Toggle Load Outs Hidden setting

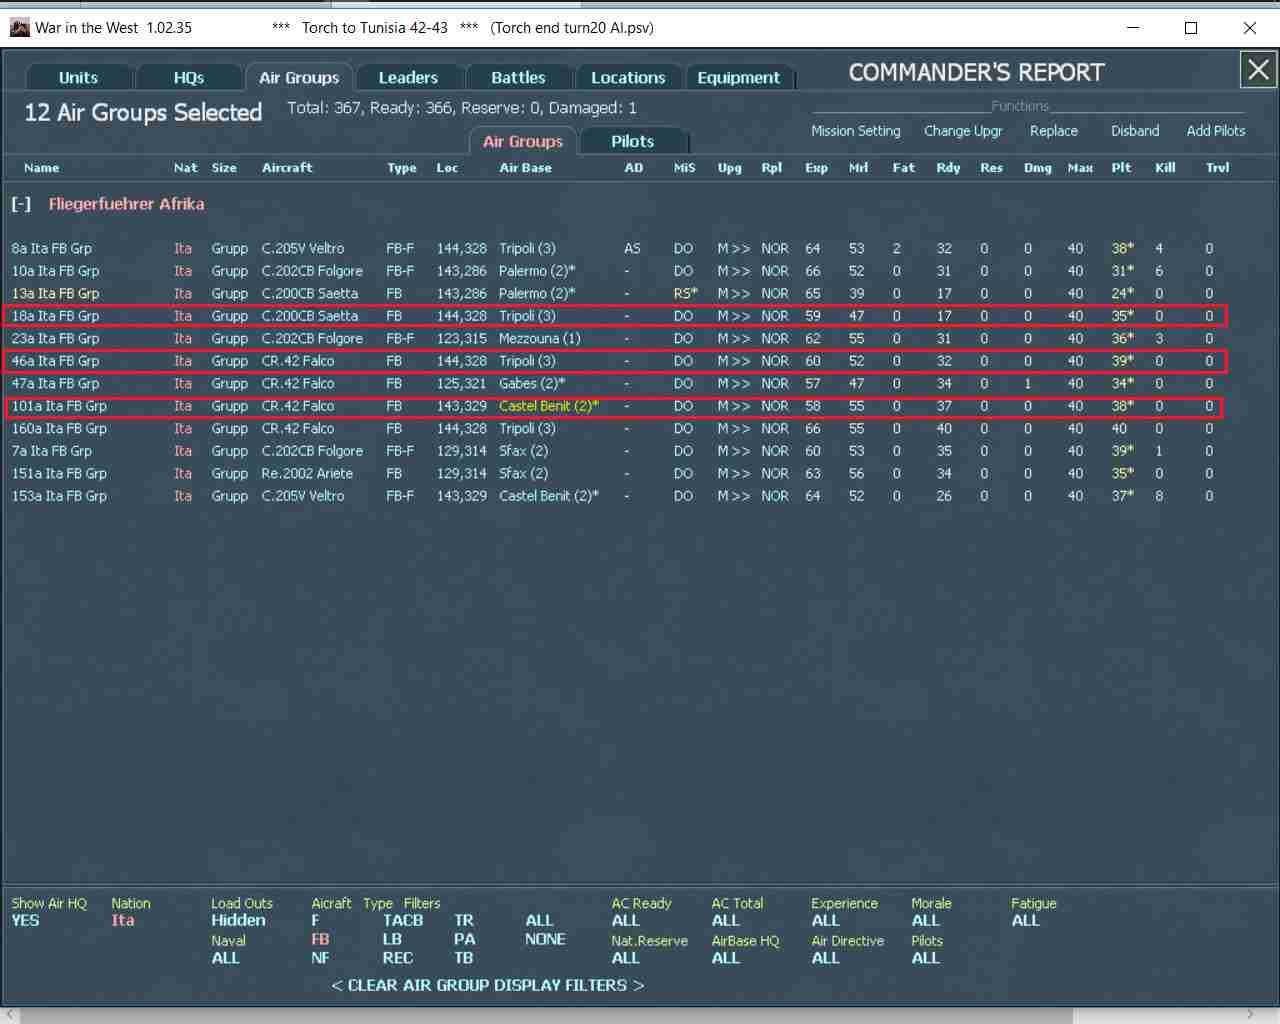[238, 921]
